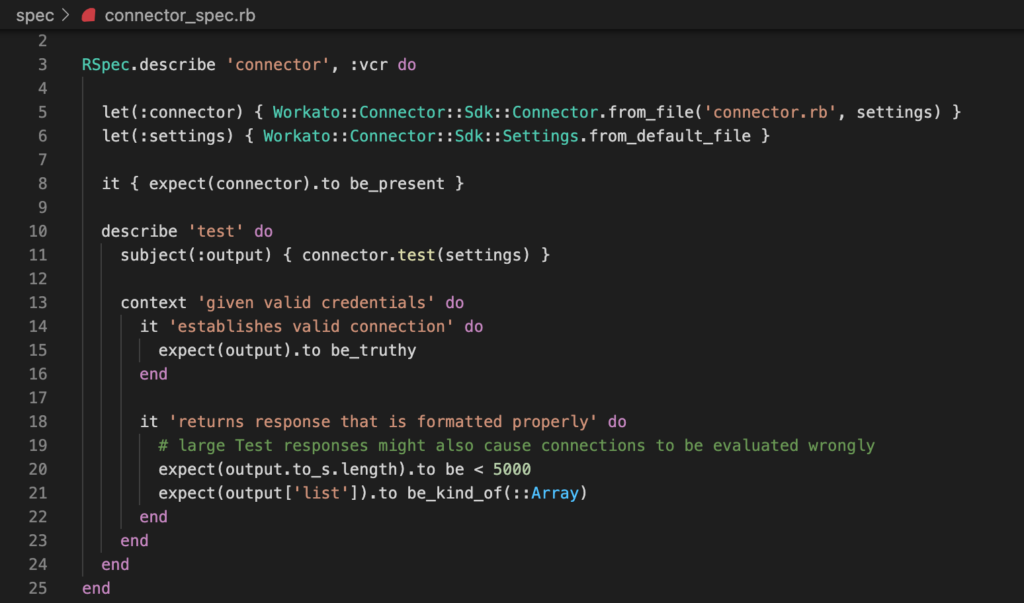
Task: Open the 'spec' folder breadcrumb
Action: click(x=35, y=16)
